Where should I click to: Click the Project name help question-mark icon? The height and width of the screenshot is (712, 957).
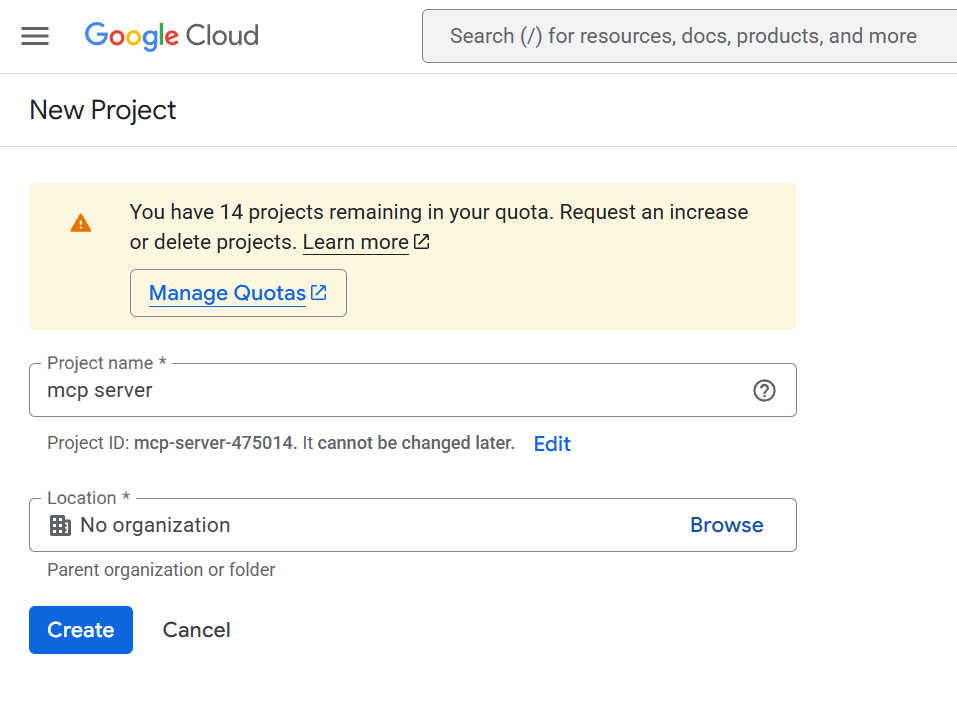[x=764, y=391]
